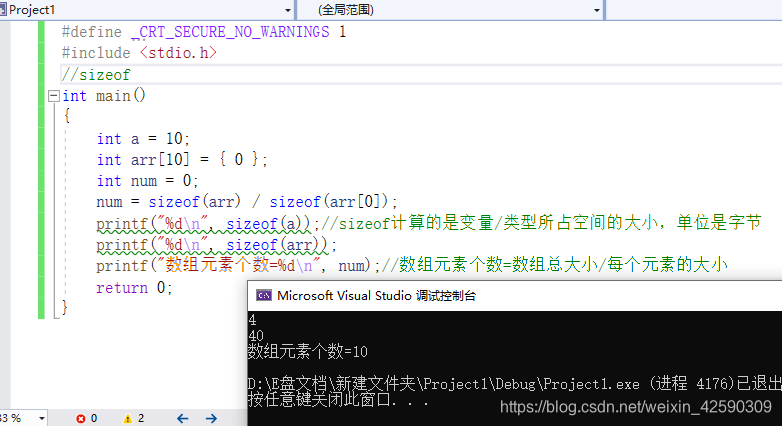Click the <stdio.h> include text

179,53
